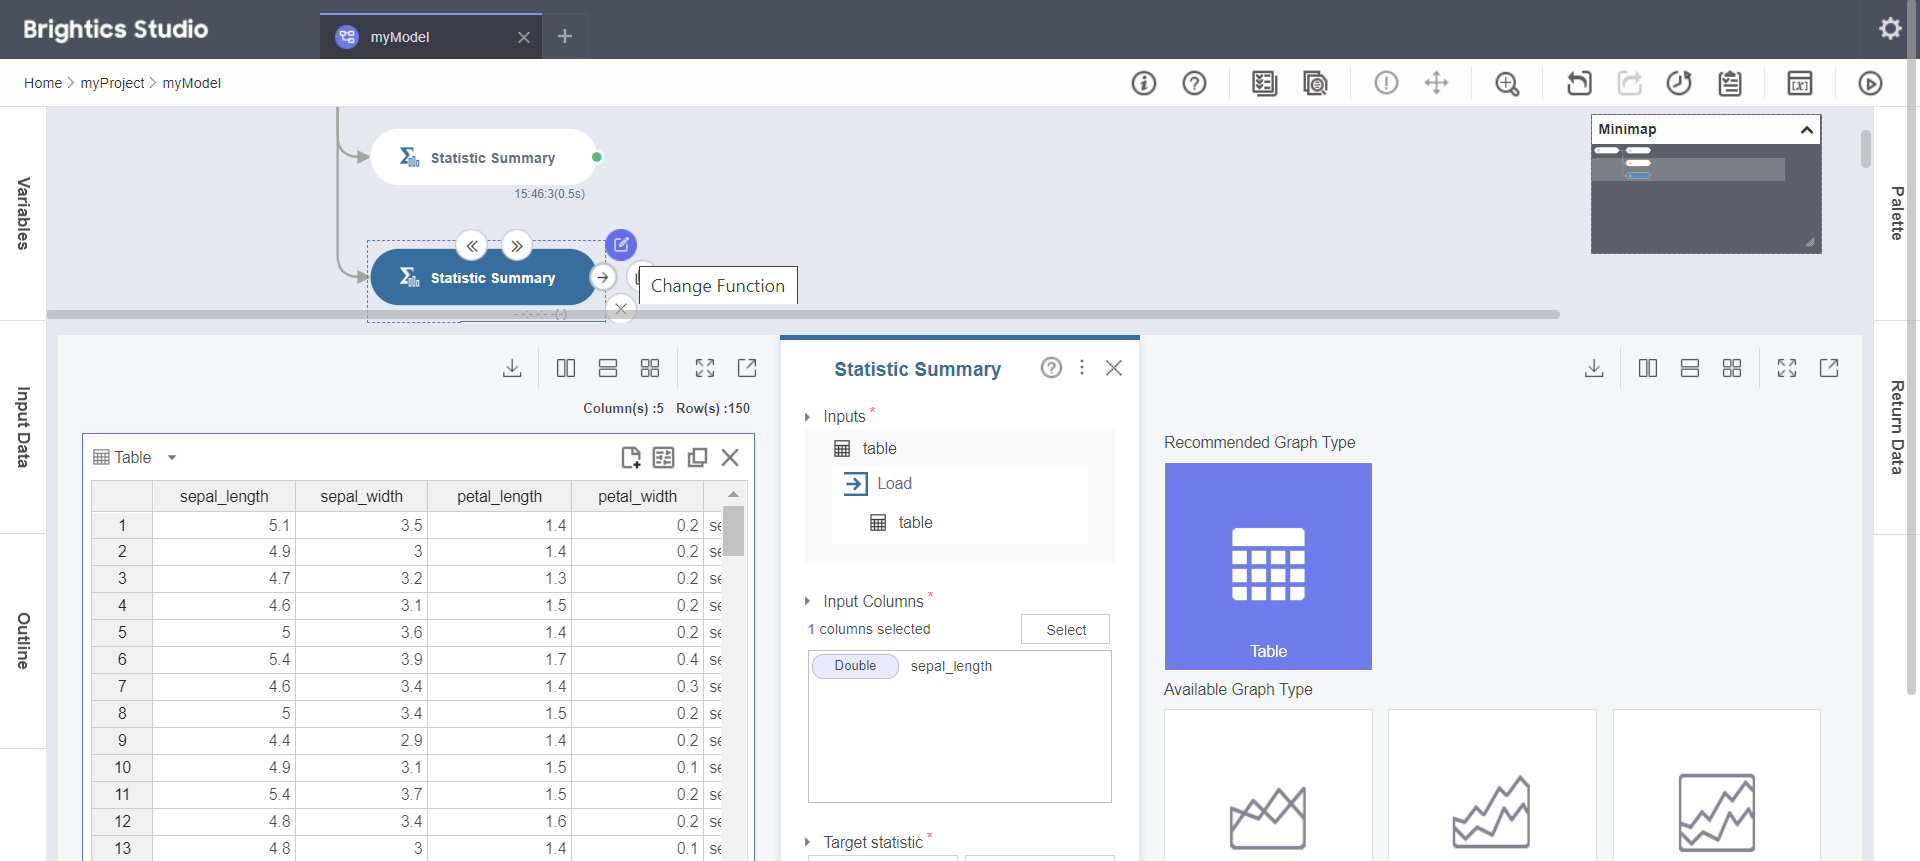Run the model with play button
The width and height of the screenshot is (1920, 861).
point(1870,83)
